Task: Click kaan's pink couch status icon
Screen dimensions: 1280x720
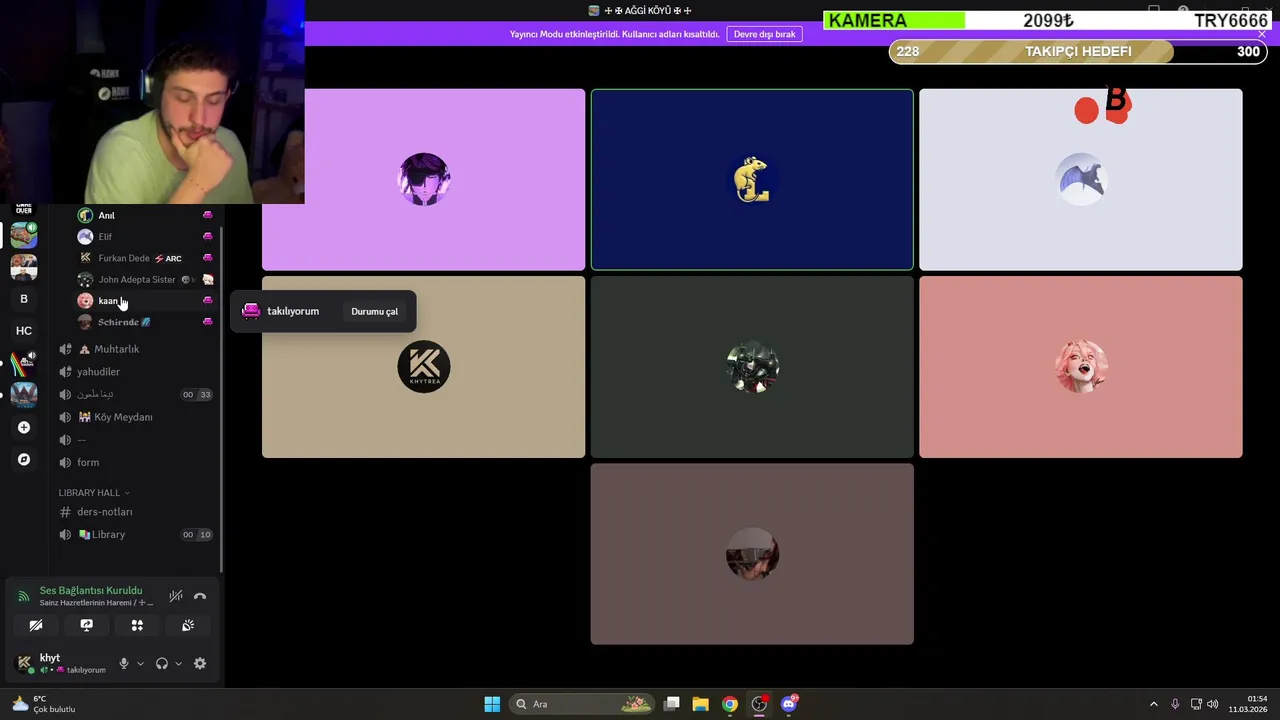Action: (207, 300)
